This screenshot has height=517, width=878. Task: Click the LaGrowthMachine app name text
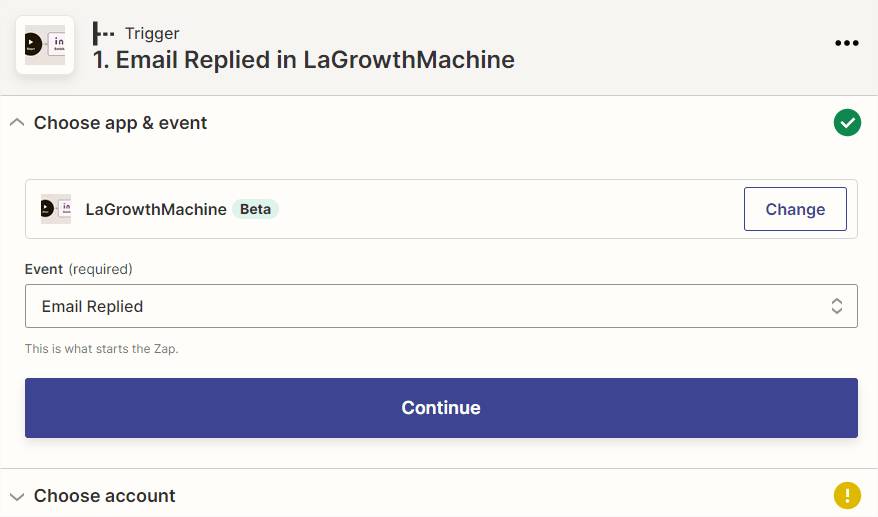156,209
